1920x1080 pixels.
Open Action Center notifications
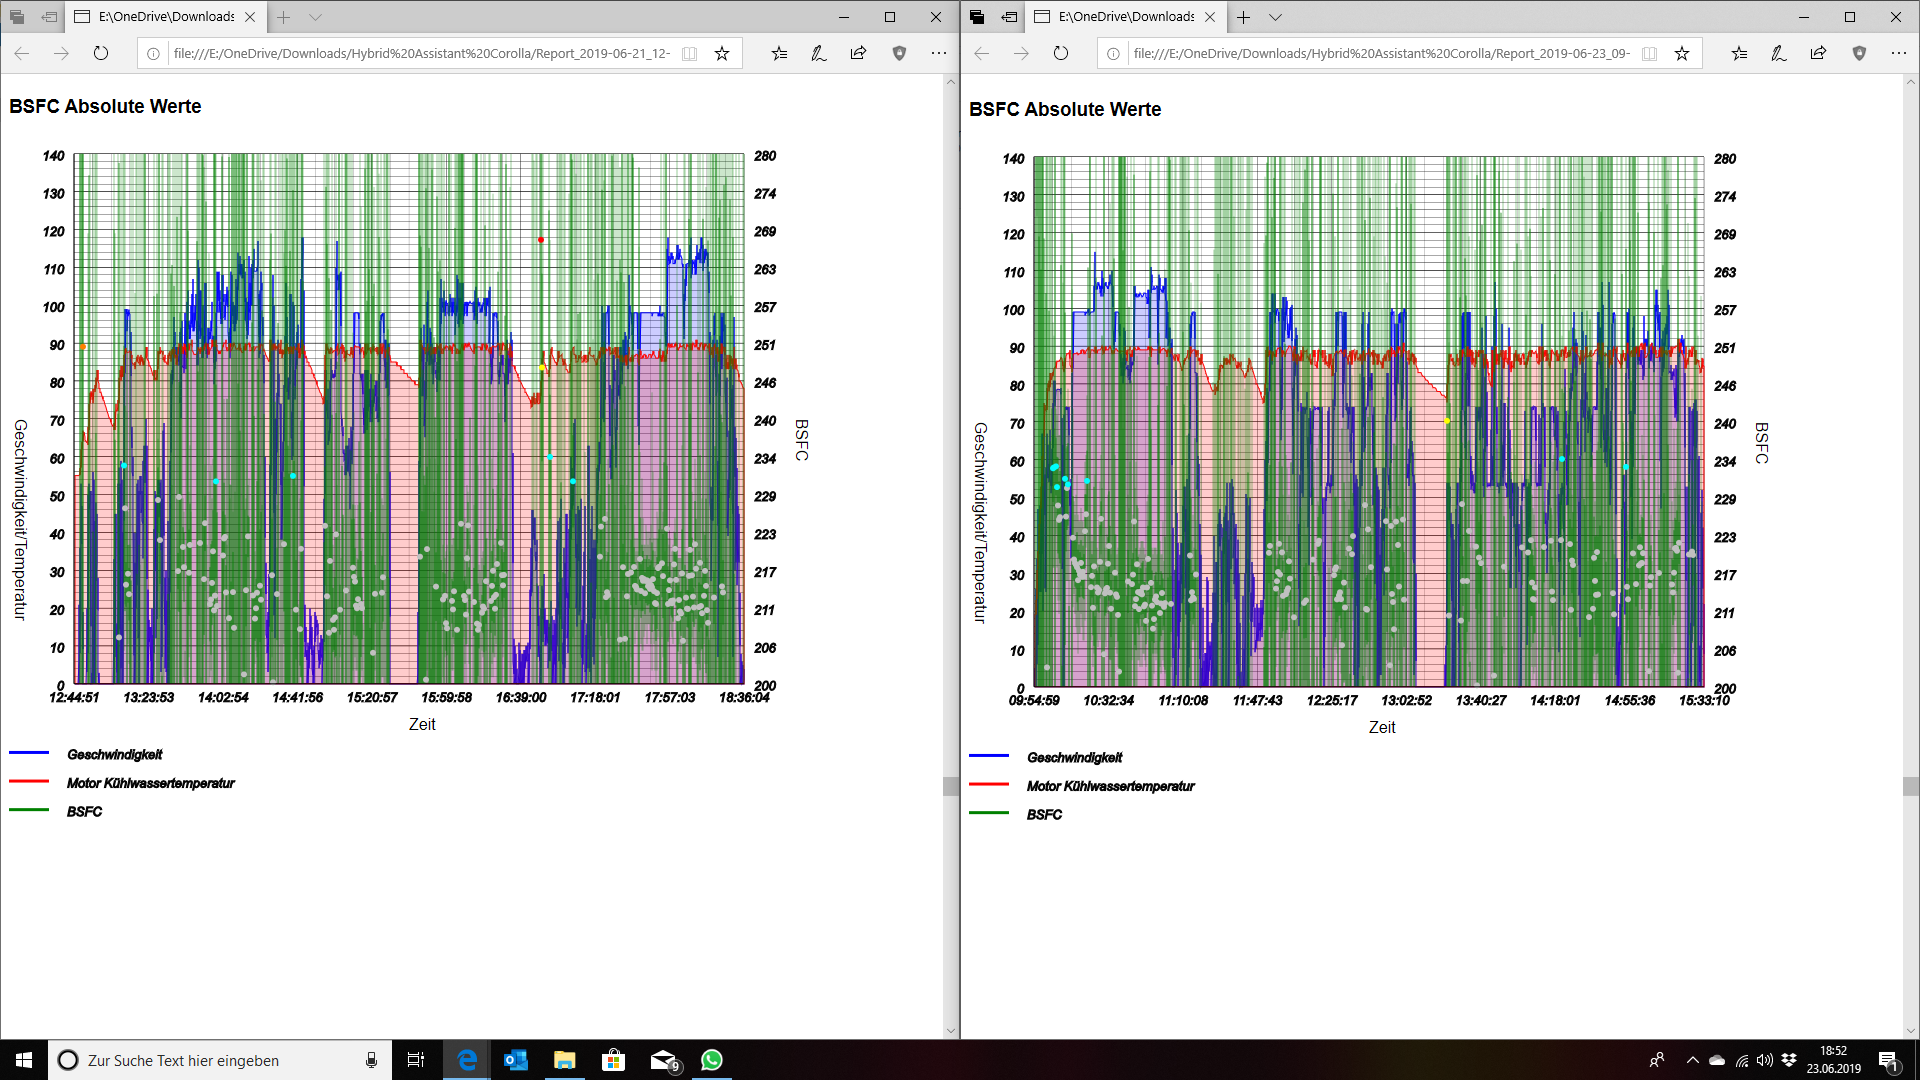pos(1888,1061)
